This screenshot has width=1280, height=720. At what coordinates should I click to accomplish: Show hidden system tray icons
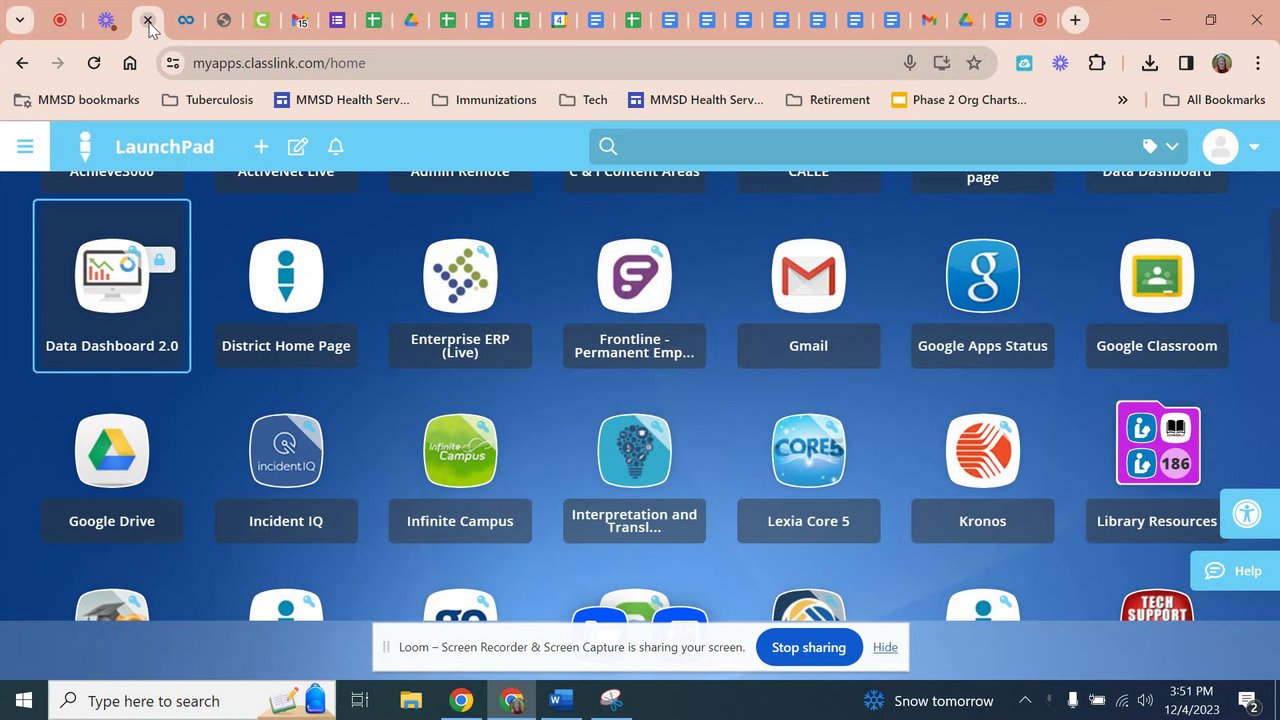pos(1025,700)
